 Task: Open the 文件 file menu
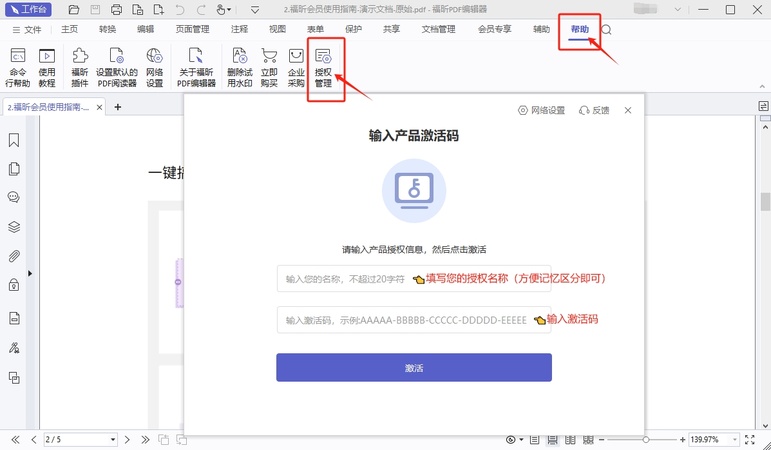27,30
